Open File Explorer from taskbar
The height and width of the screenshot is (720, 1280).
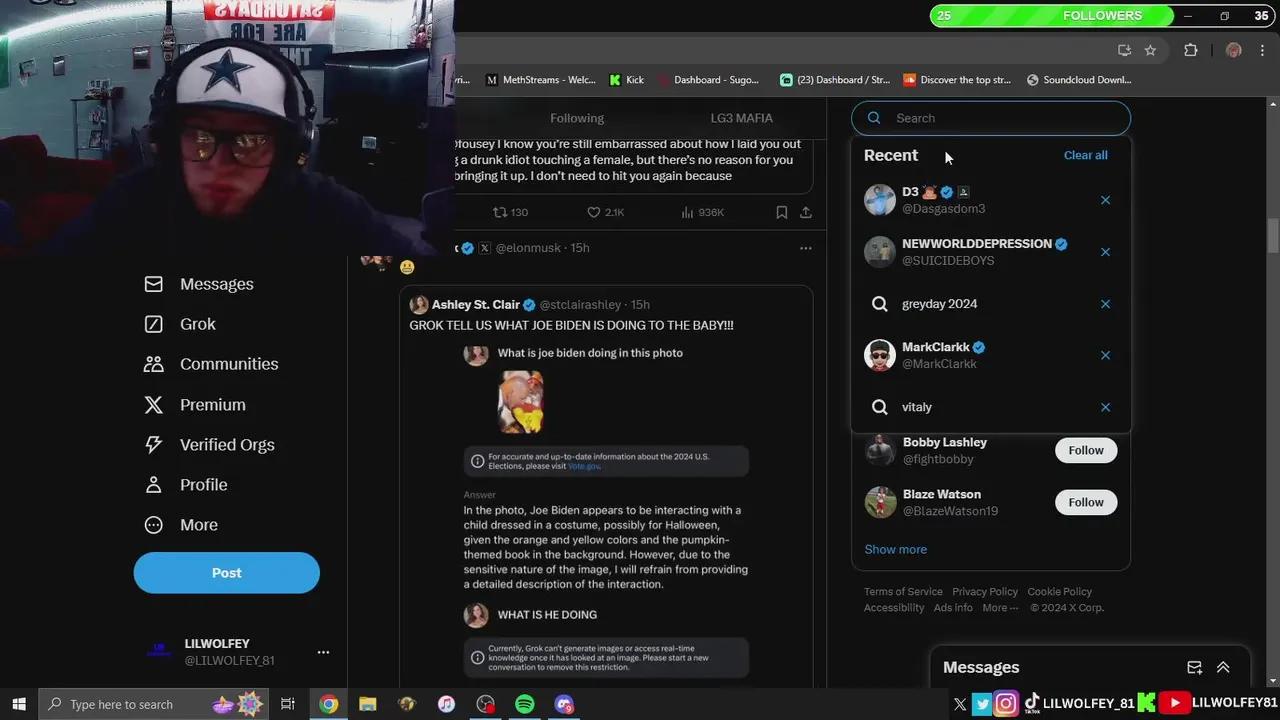(x=367, y=704)
